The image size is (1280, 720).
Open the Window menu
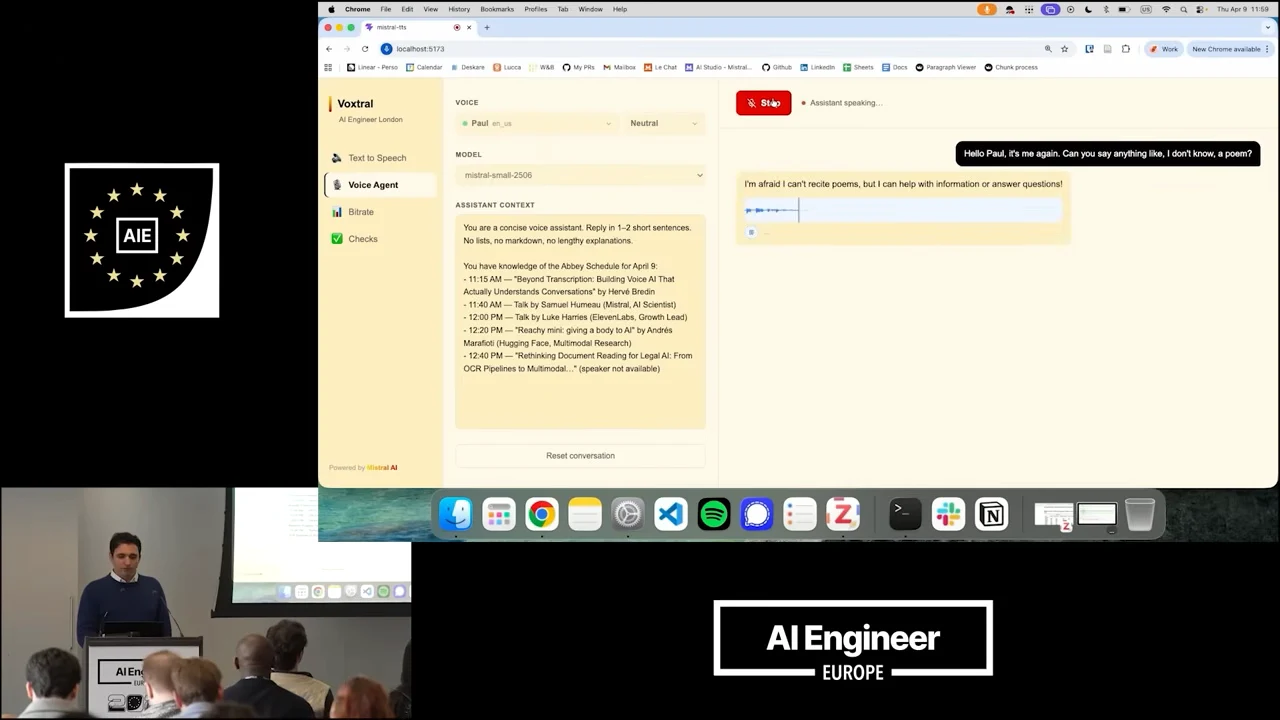coord(590,9)
